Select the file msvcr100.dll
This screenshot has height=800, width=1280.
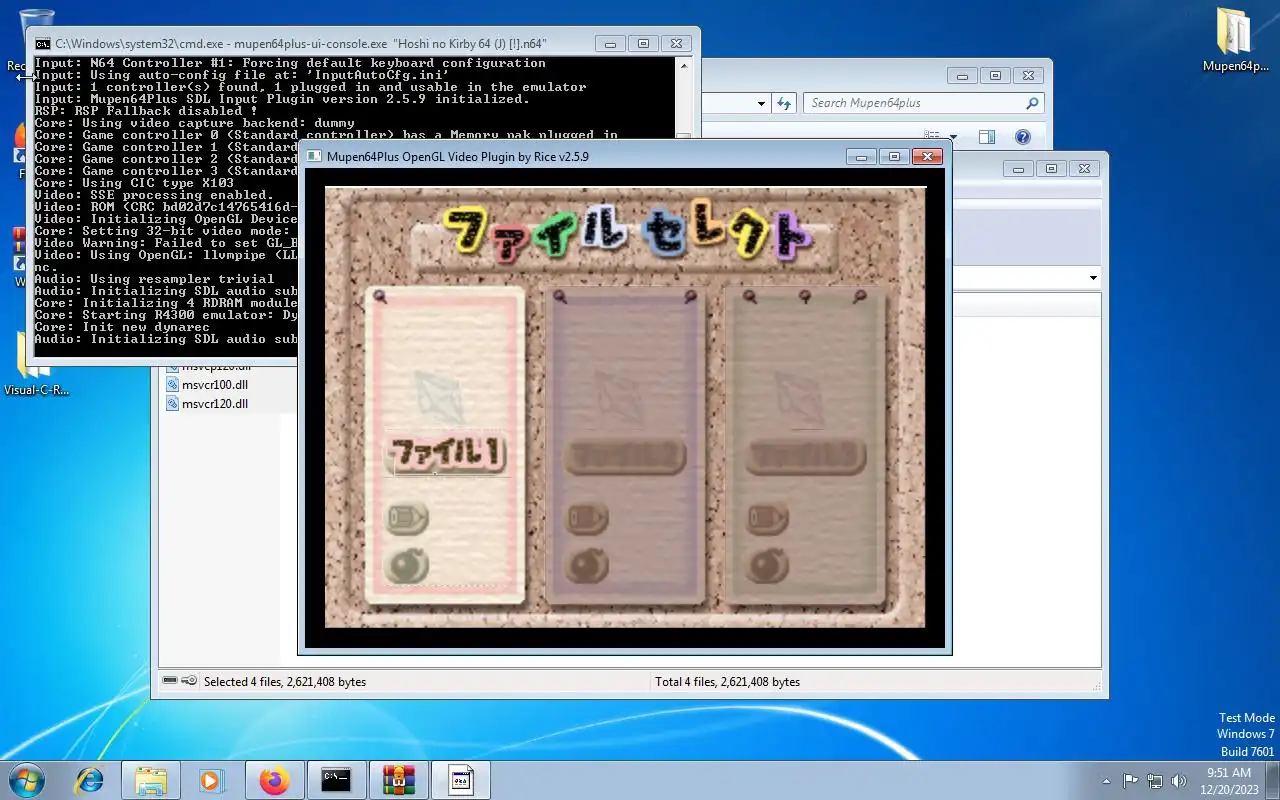point(206,385)
